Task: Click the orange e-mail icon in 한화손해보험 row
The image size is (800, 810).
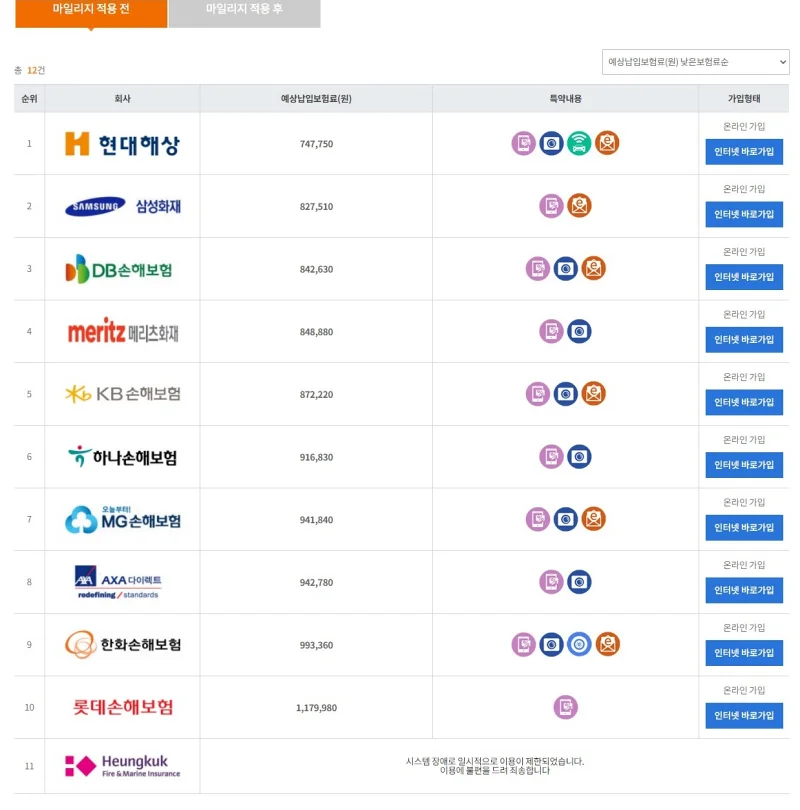Action: point(607,644)
